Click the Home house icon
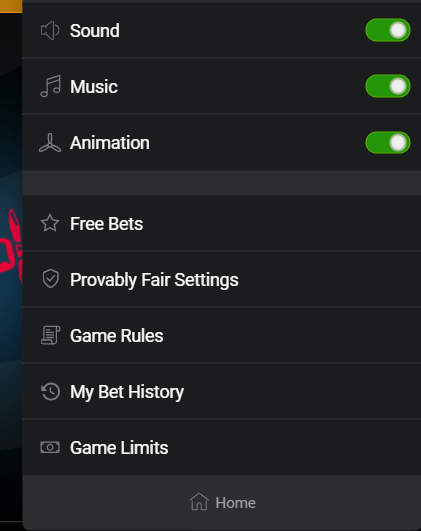 pyautogui.click(x=199, y=502)
